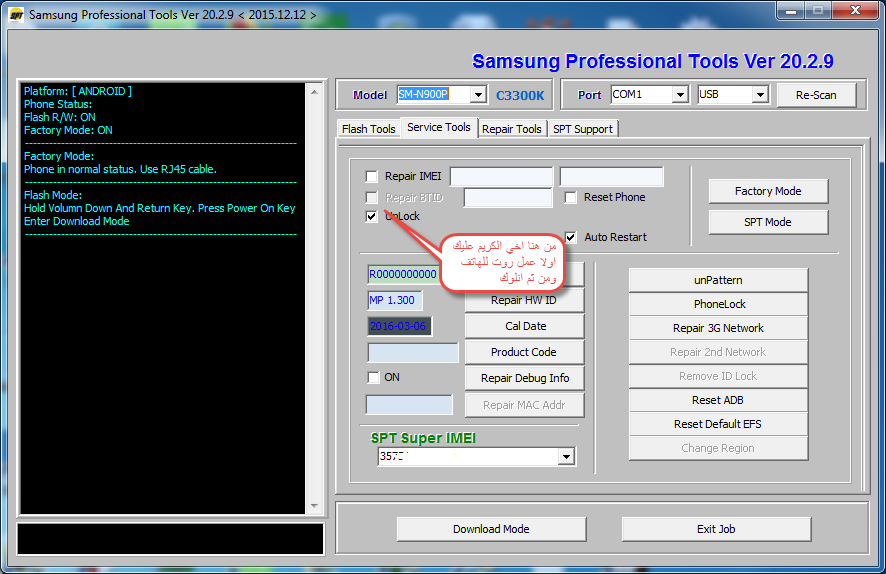Click the unPattern button

(x=718, y=280)
